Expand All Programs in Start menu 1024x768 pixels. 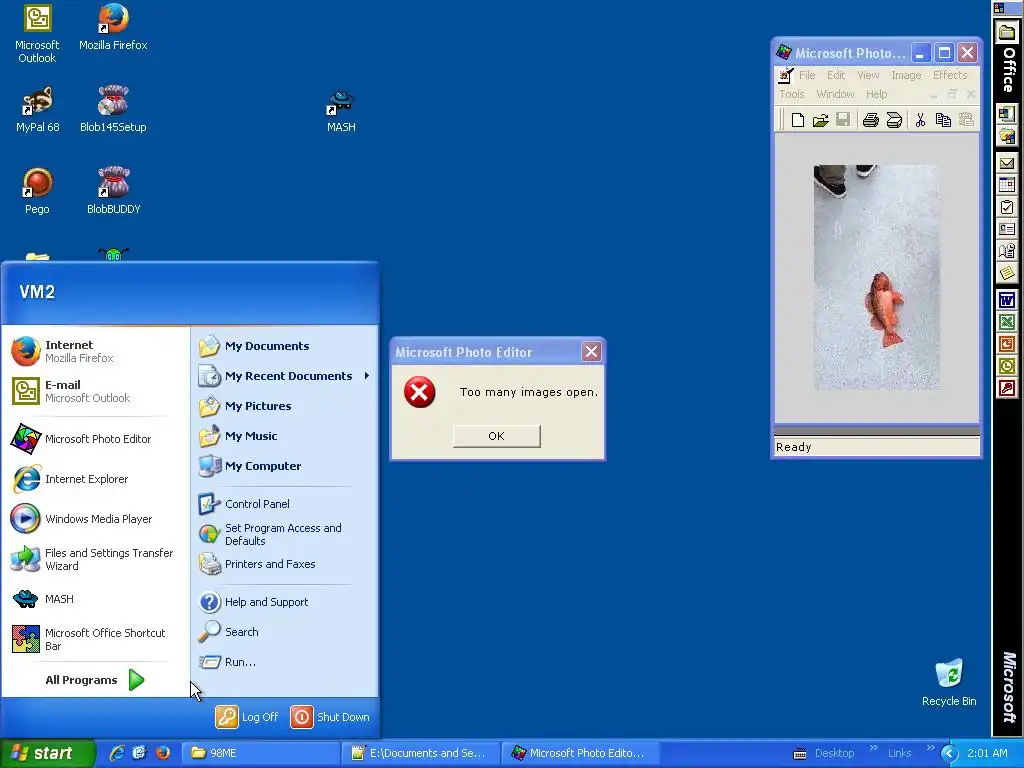coord(95,680)
